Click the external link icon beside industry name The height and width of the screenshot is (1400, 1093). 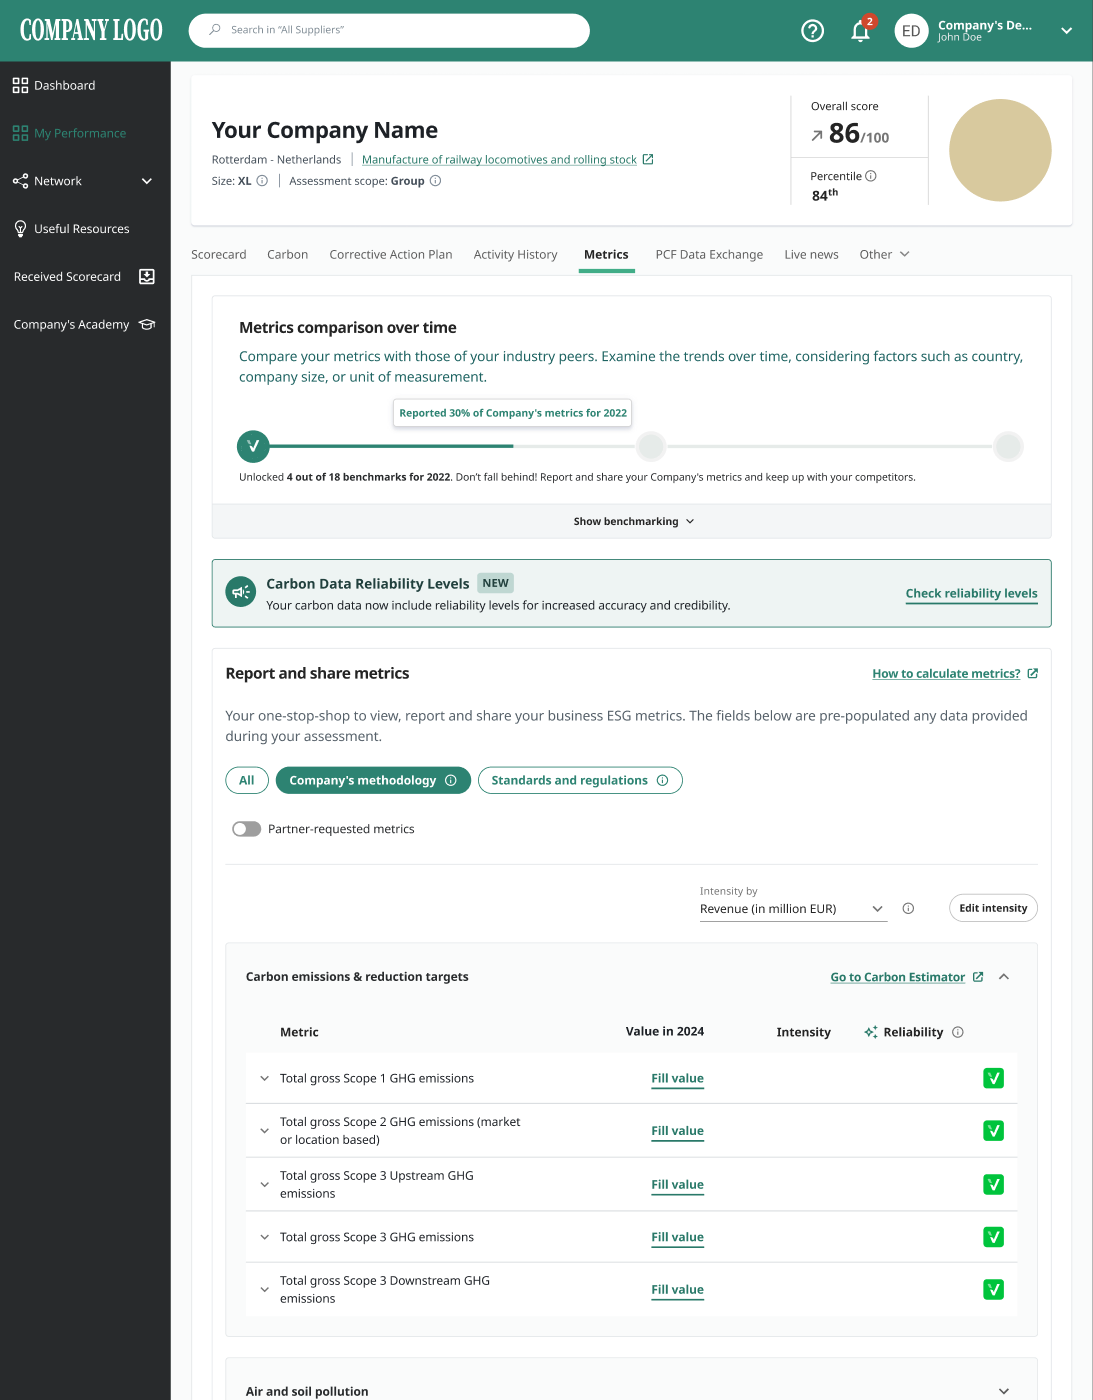(648, 159)
